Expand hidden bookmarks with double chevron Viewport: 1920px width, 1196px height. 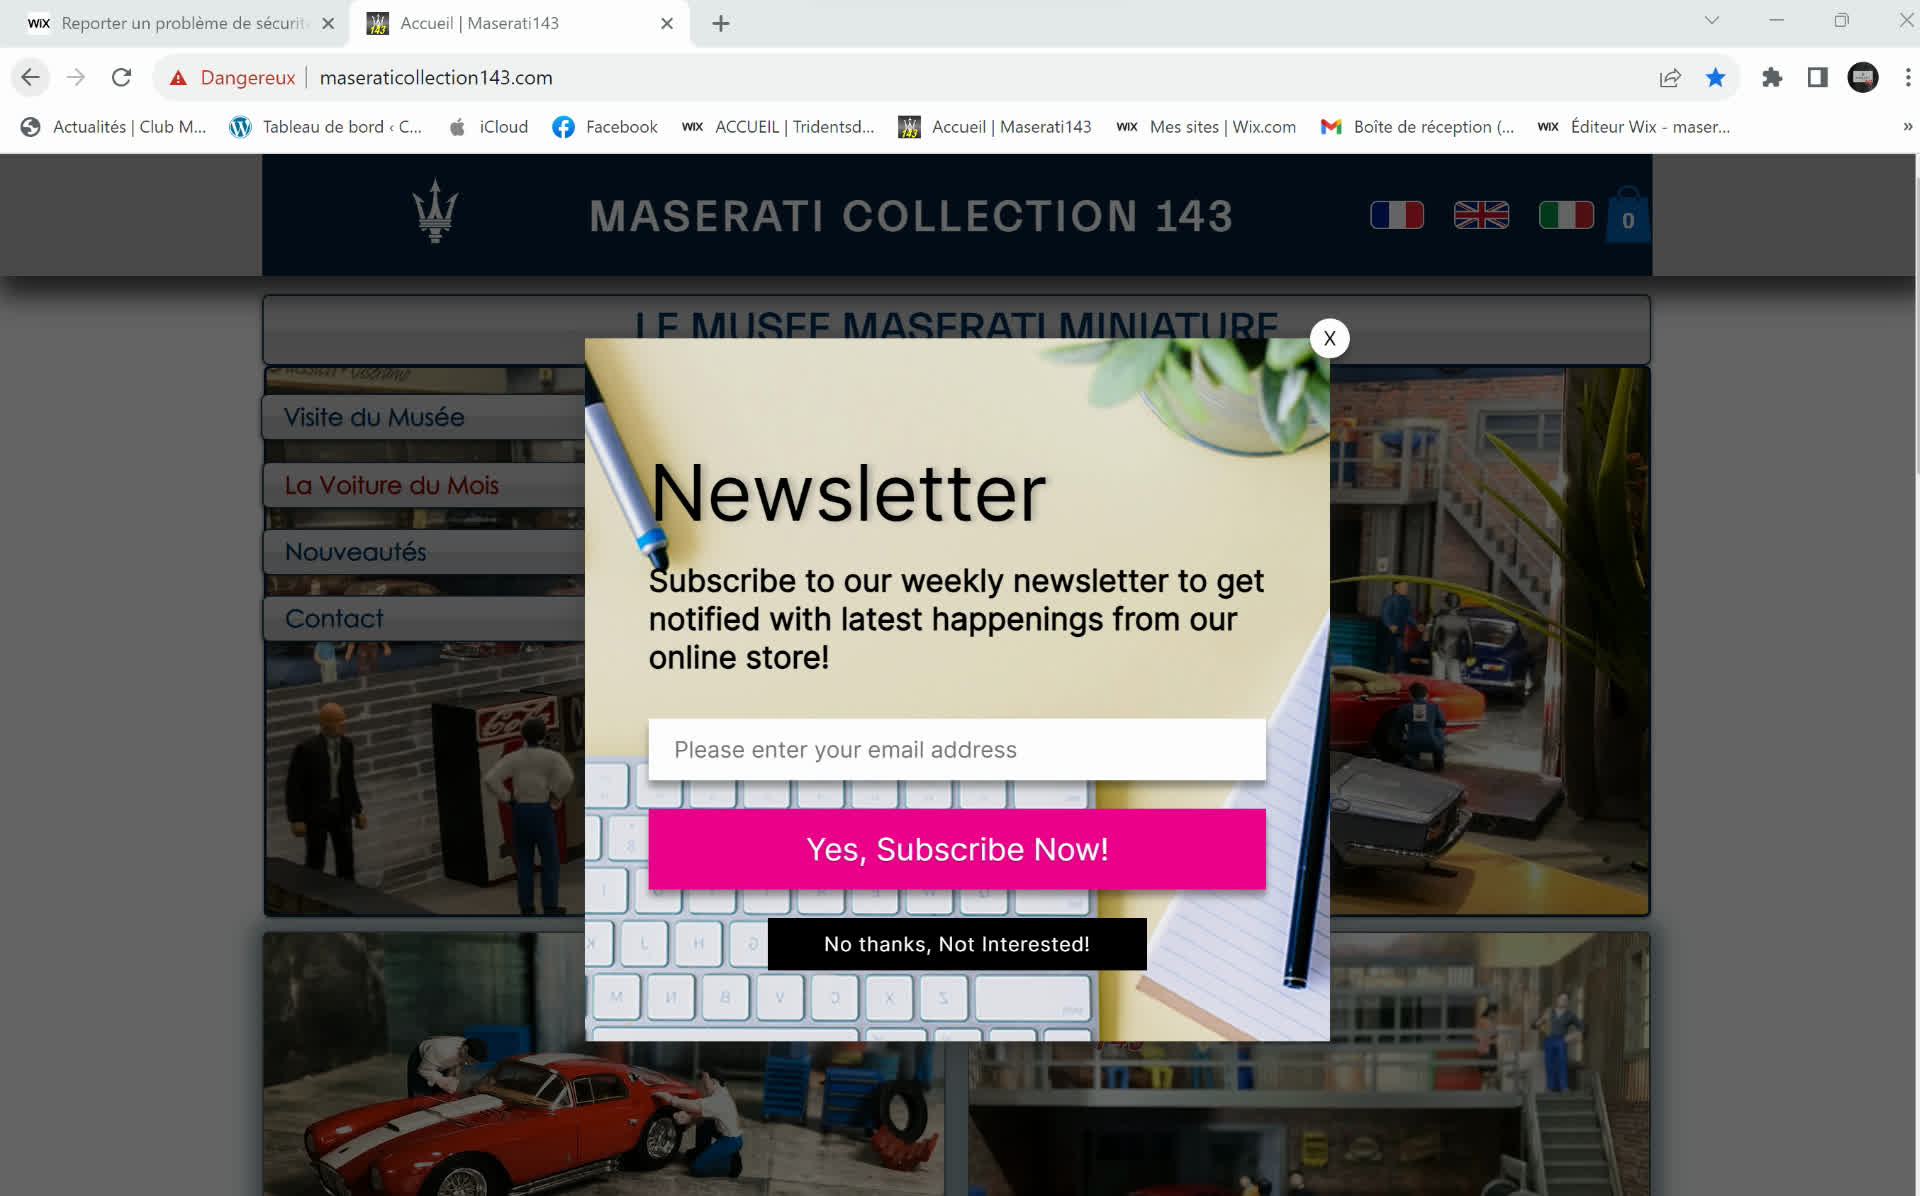coord(1907,127)
